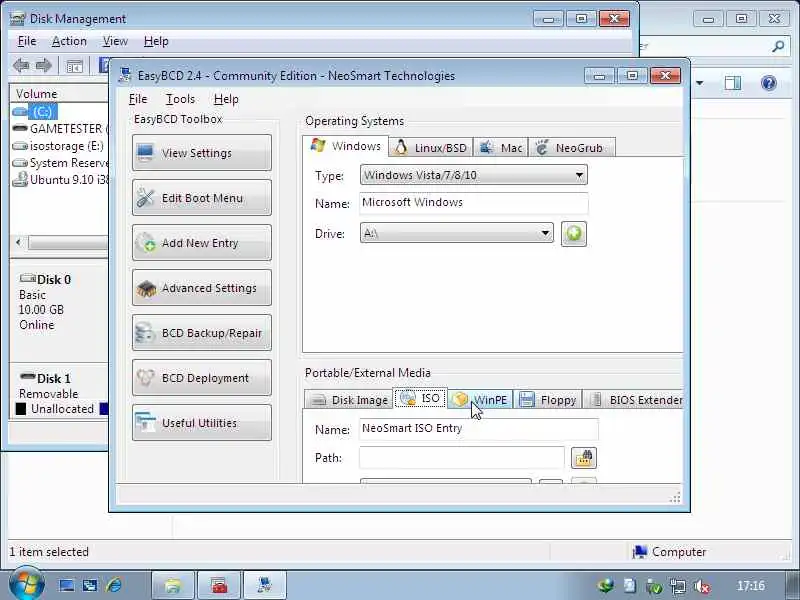The width and height of the screenshot is (800, 600).
Task: Open Disk Management View menu
Action: [115, 41]
